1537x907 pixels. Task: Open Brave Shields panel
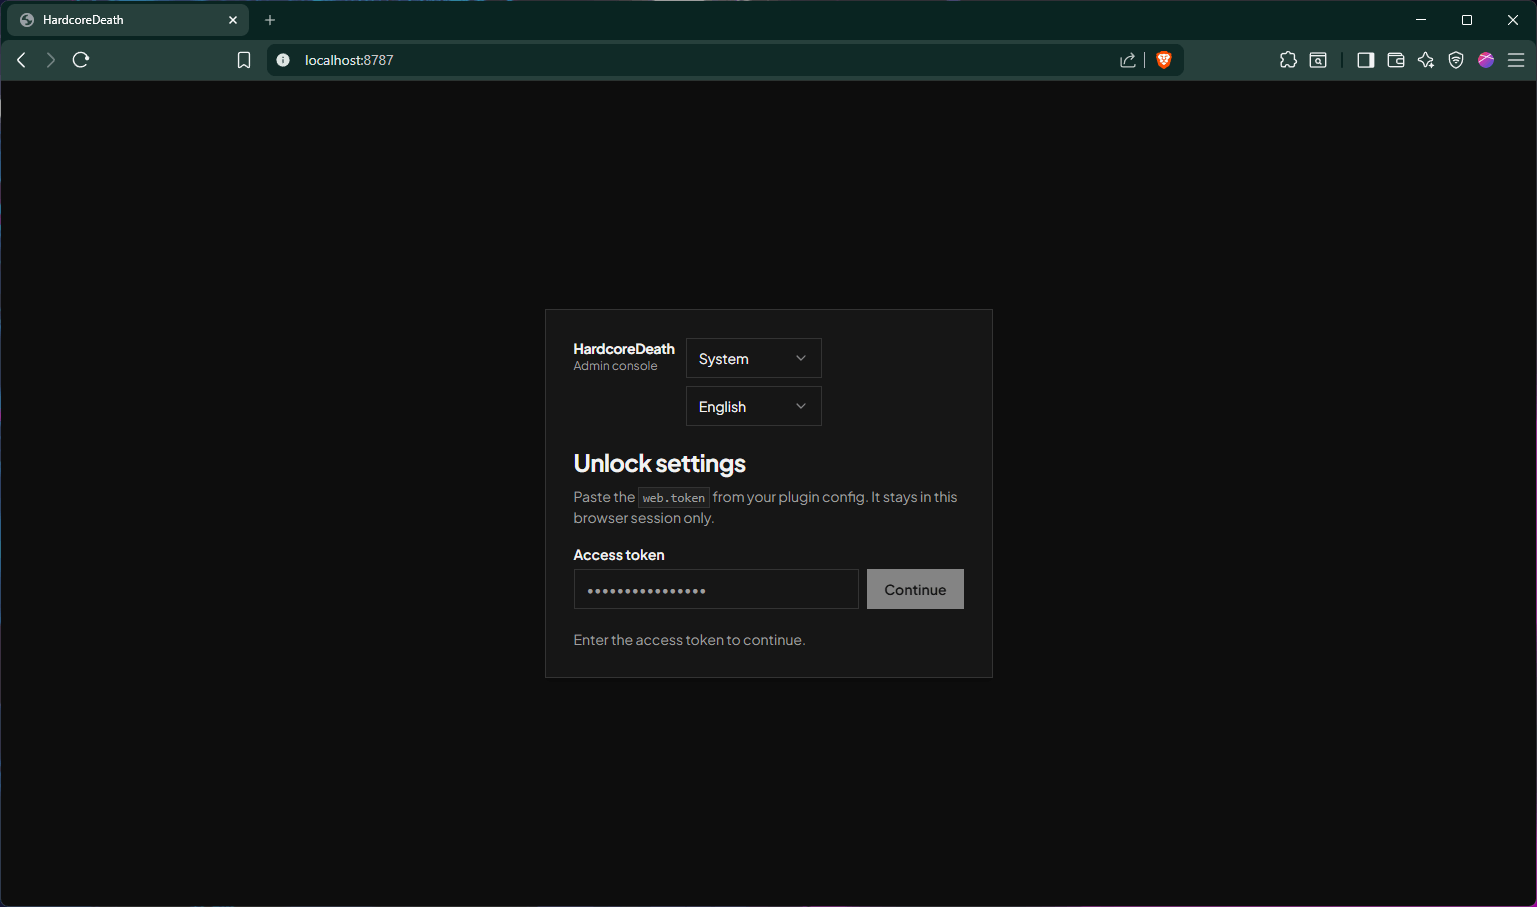[1163, 60]
